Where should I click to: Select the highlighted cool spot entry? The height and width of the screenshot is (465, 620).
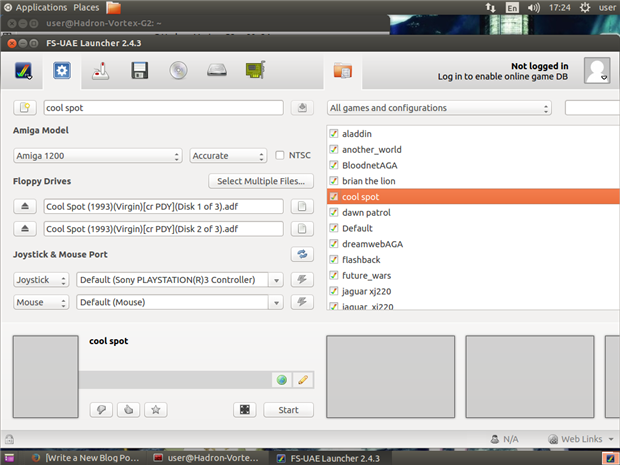point(473,197)
